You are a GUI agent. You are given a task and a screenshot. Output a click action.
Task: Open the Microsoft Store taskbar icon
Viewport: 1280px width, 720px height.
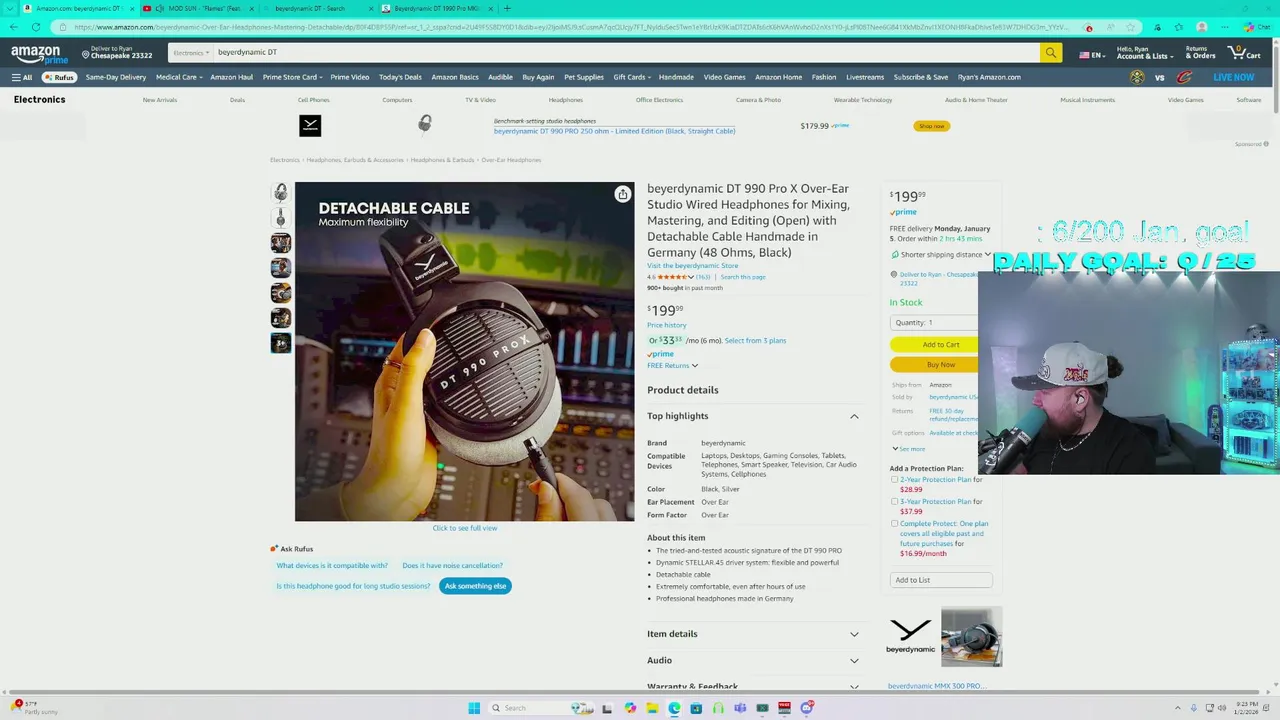coord(696,708)
